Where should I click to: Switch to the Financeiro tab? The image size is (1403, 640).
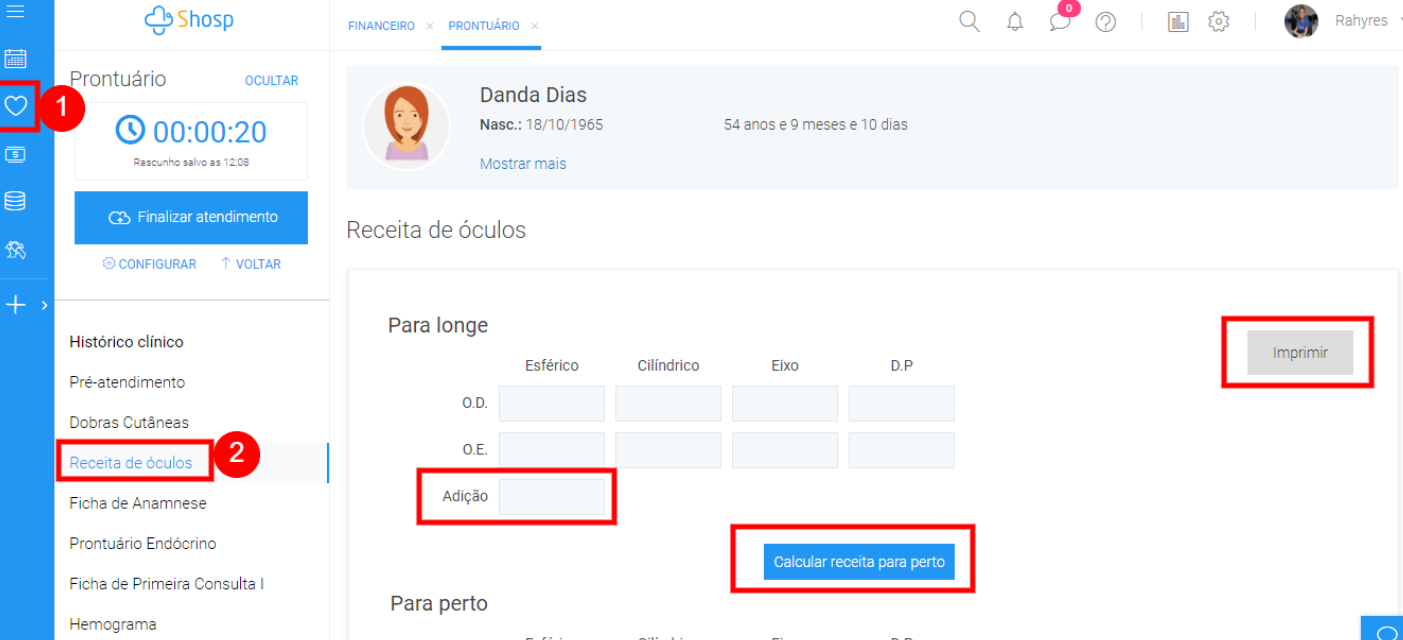[381, 26]
